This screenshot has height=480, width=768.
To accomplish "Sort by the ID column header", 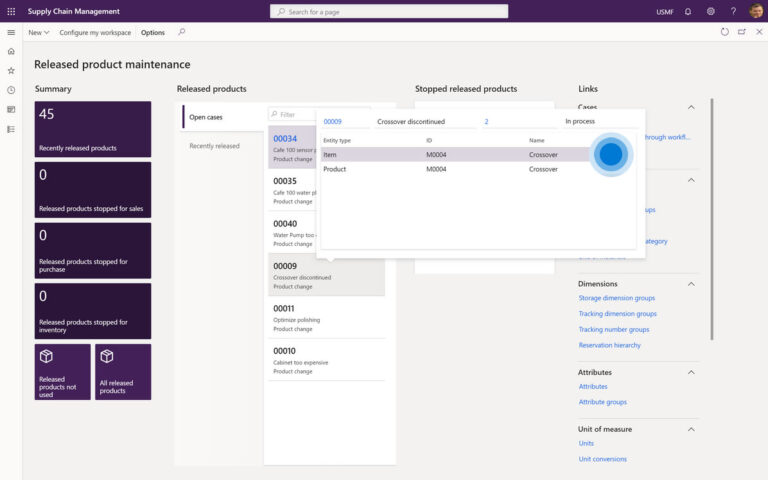I will [x=429, y=140].
